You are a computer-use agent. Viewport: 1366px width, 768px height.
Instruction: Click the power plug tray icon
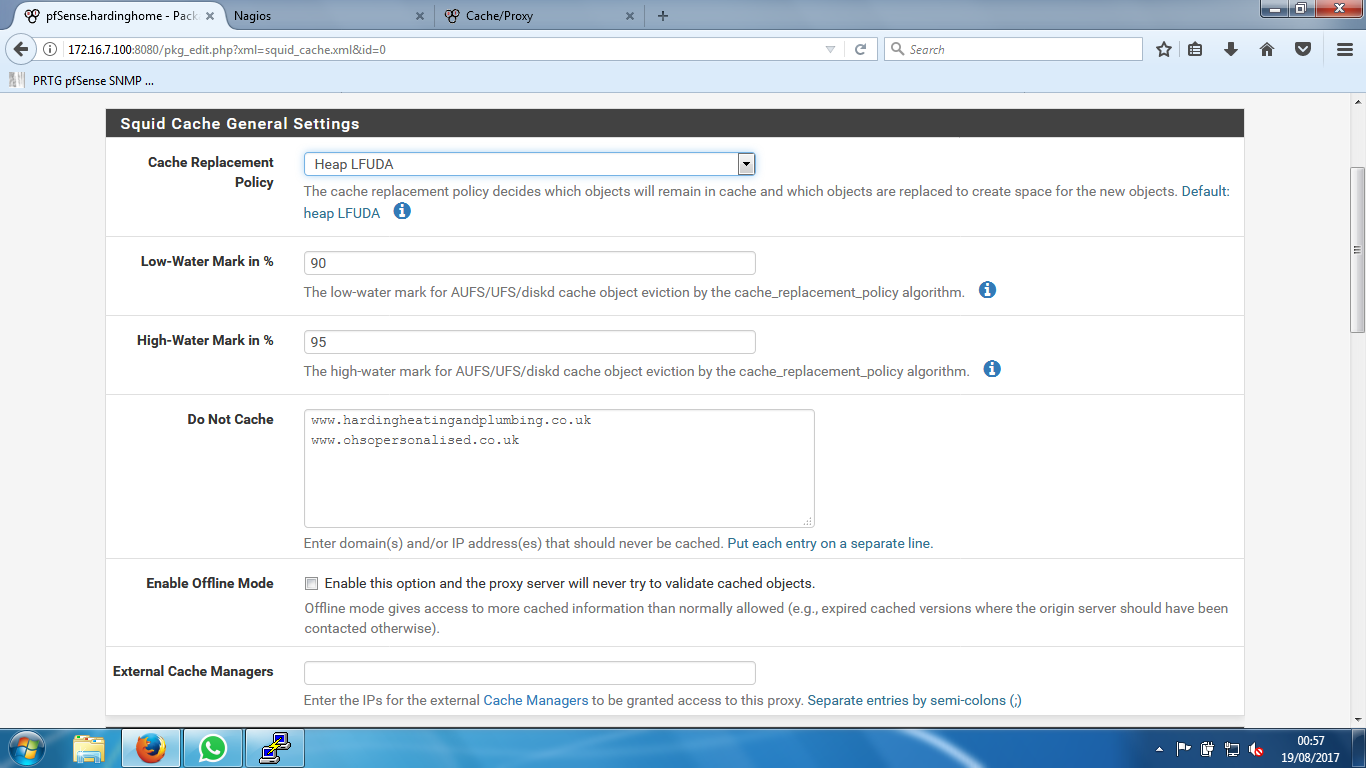coord(1208,749)
